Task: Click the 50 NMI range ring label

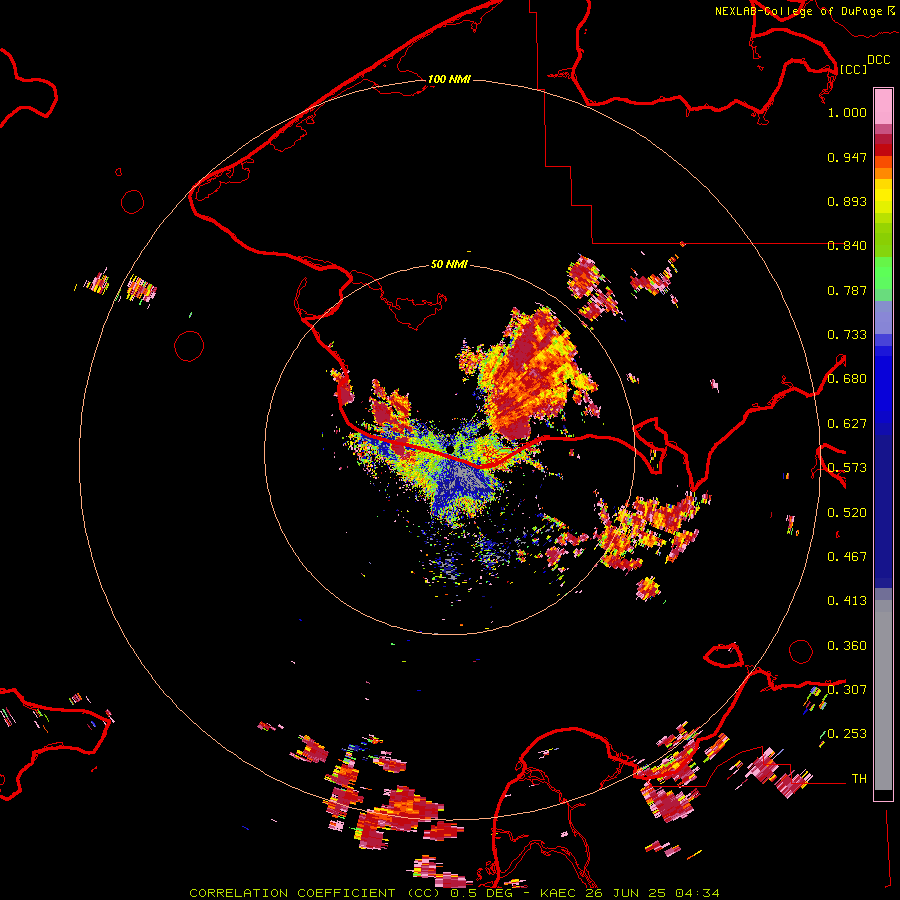Action: (449, 264)
